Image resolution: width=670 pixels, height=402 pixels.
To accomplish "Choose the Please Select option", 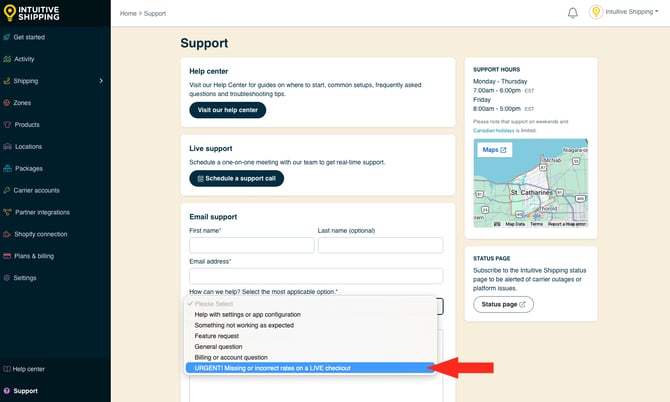I will pyautogui.click(x=311, y=304).
